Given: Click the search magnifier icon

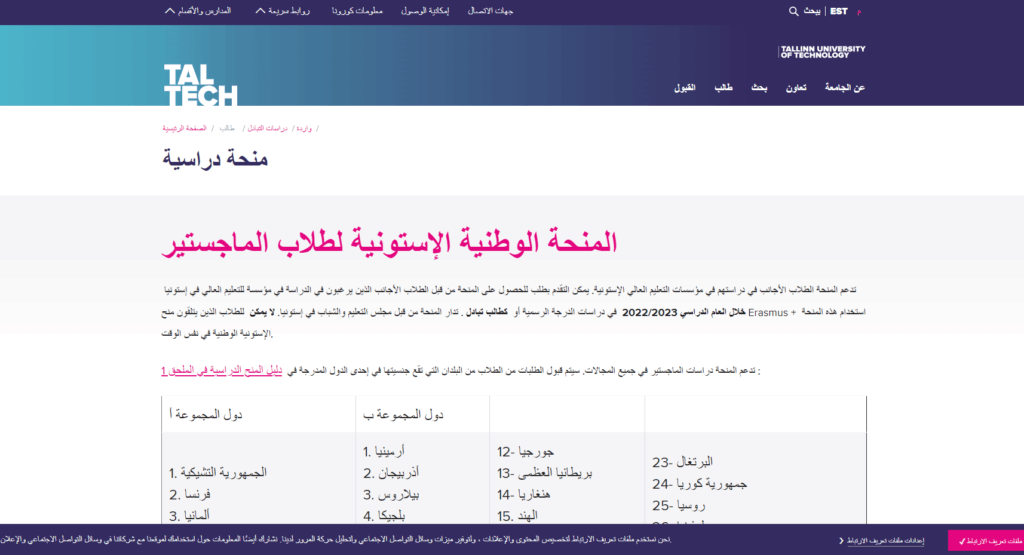Looking at the screenshot, I should click(x=793, y=11).
